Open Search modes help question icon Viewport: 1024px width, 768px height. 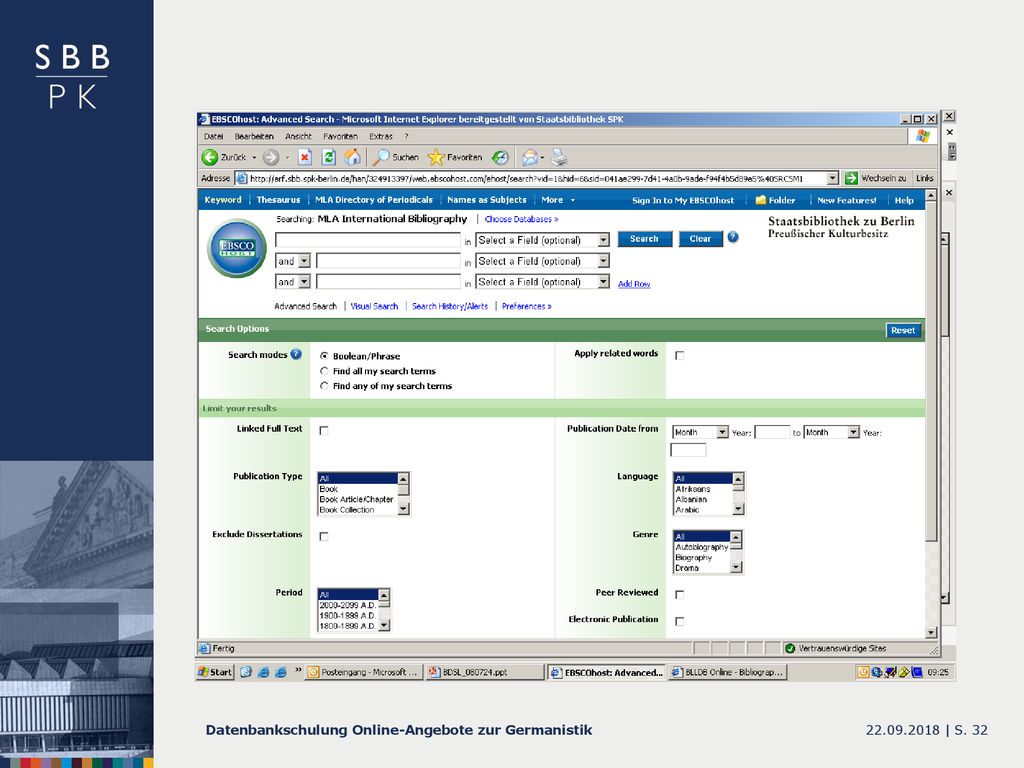[296, 355]
